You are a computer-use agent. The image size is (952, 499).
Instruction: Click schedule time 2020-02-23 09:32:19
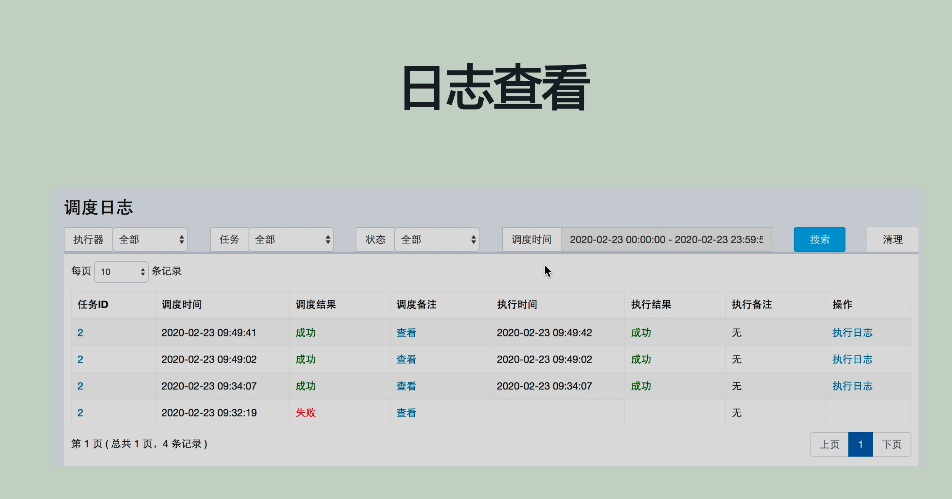point(209,413)
